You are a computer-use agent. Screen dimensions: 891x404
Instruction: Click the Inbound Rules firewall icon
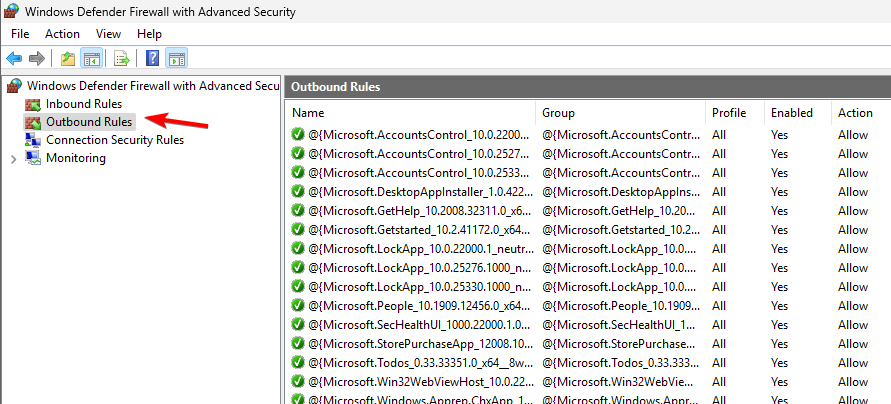[x=33, y=104]
